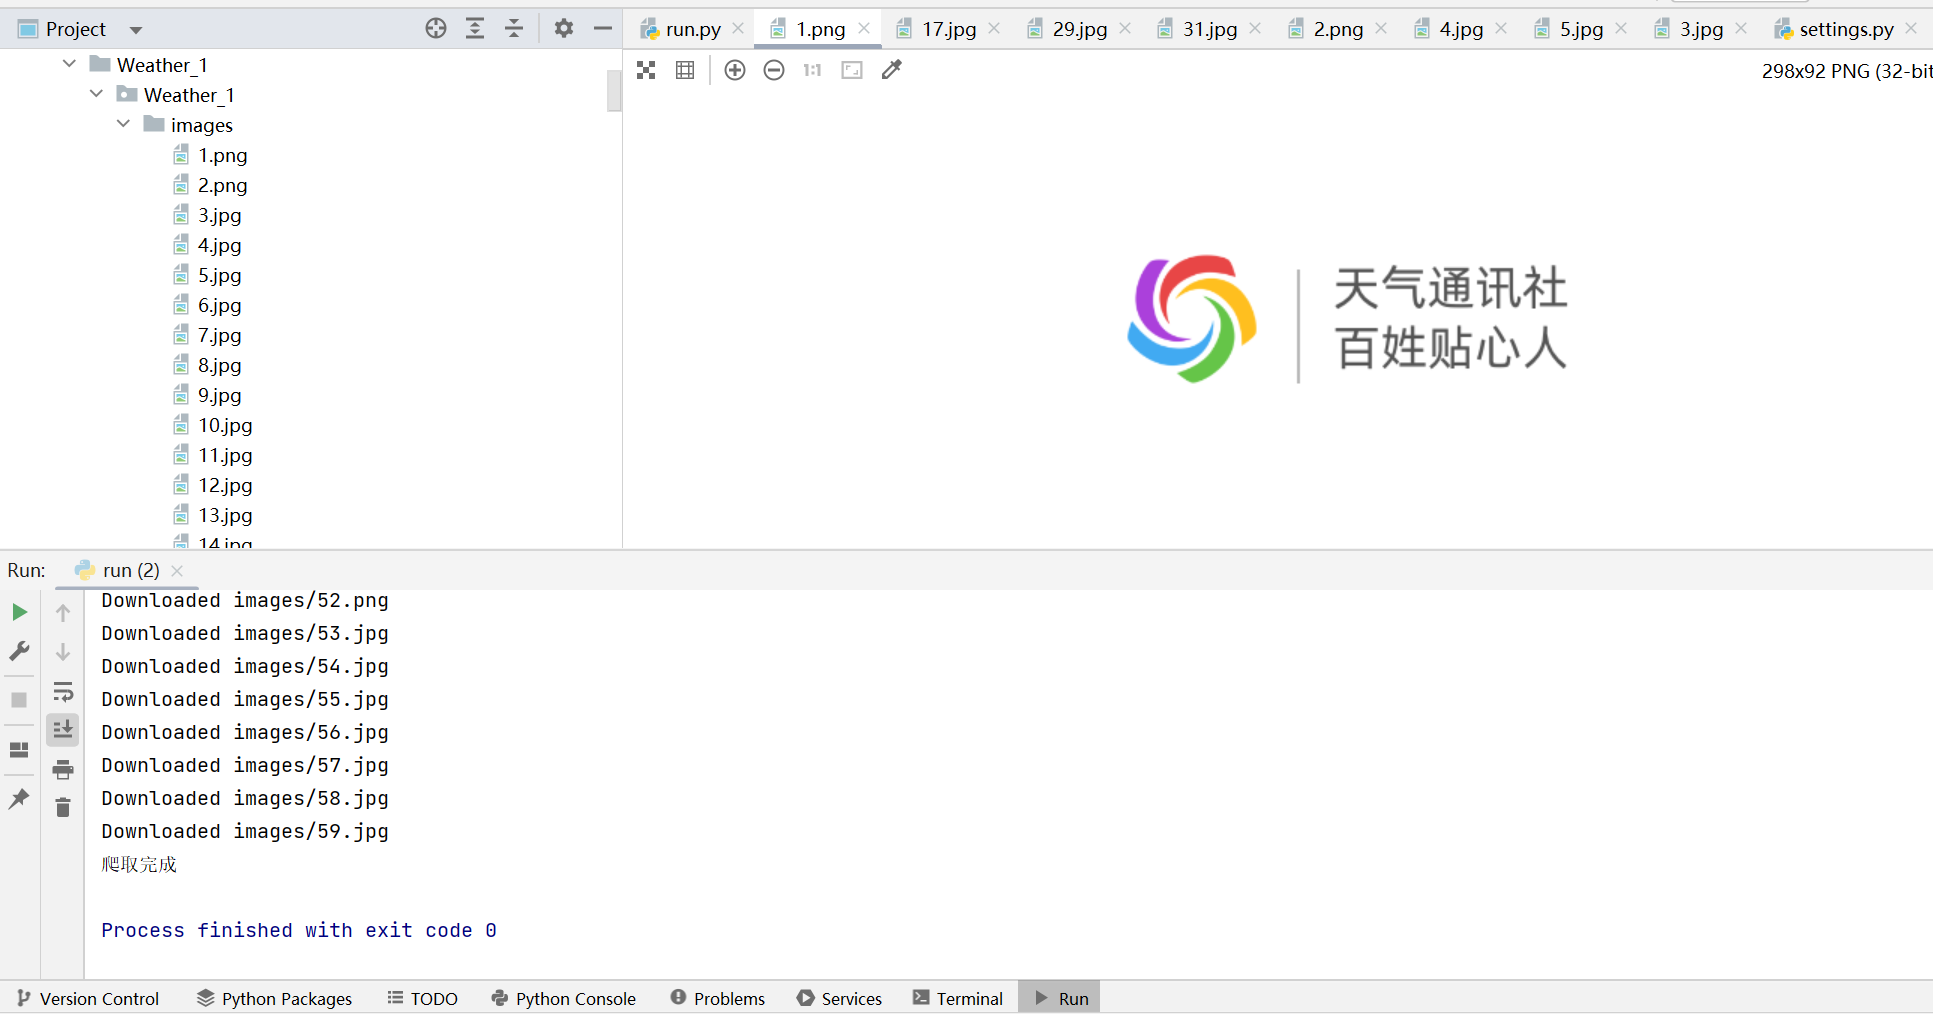Switch to 31.jpg editor tab
Image resolution: width=1933 pixels, height=1014 pixels.
(x=1209, y=29)
